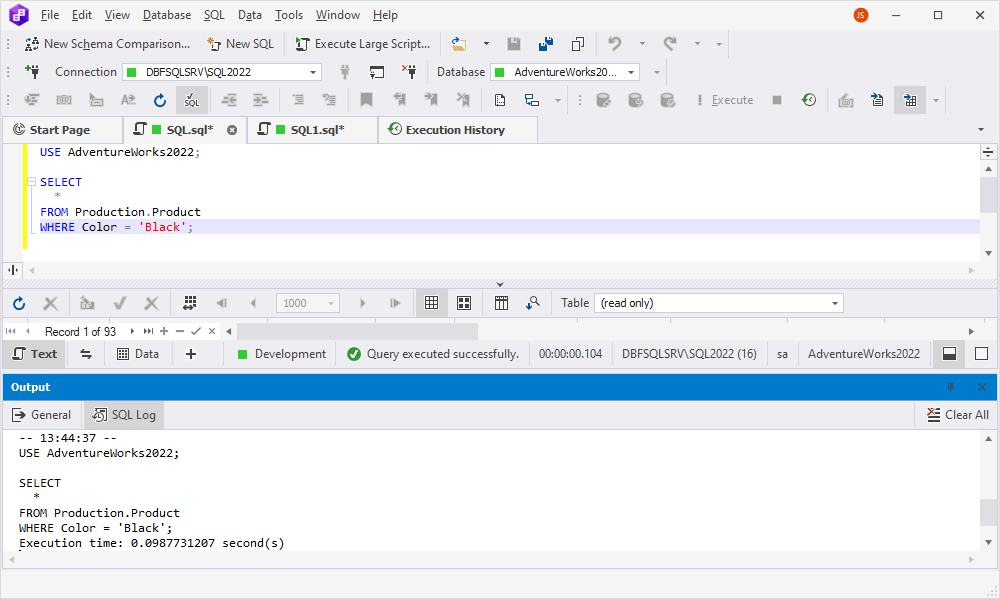This screenshot has height=599, width=1000.
Task: Click the Redo arrow icon
Action: coord(670,44)
